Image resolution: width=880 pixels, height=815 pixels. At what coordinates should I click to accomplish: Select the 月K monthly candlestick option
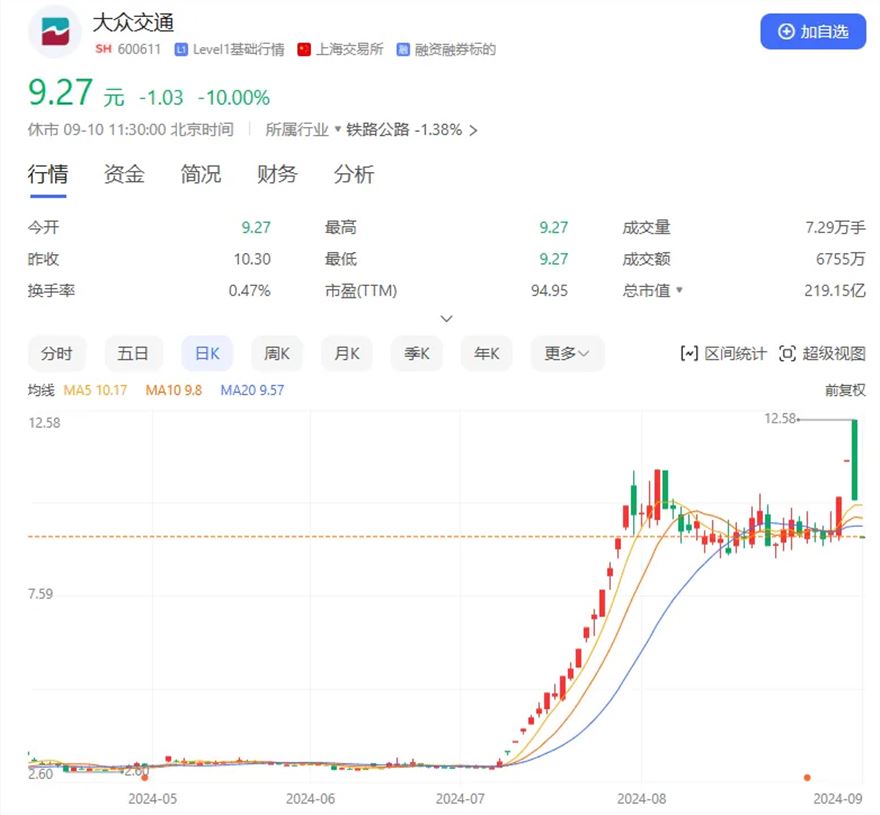pos(346,353)
